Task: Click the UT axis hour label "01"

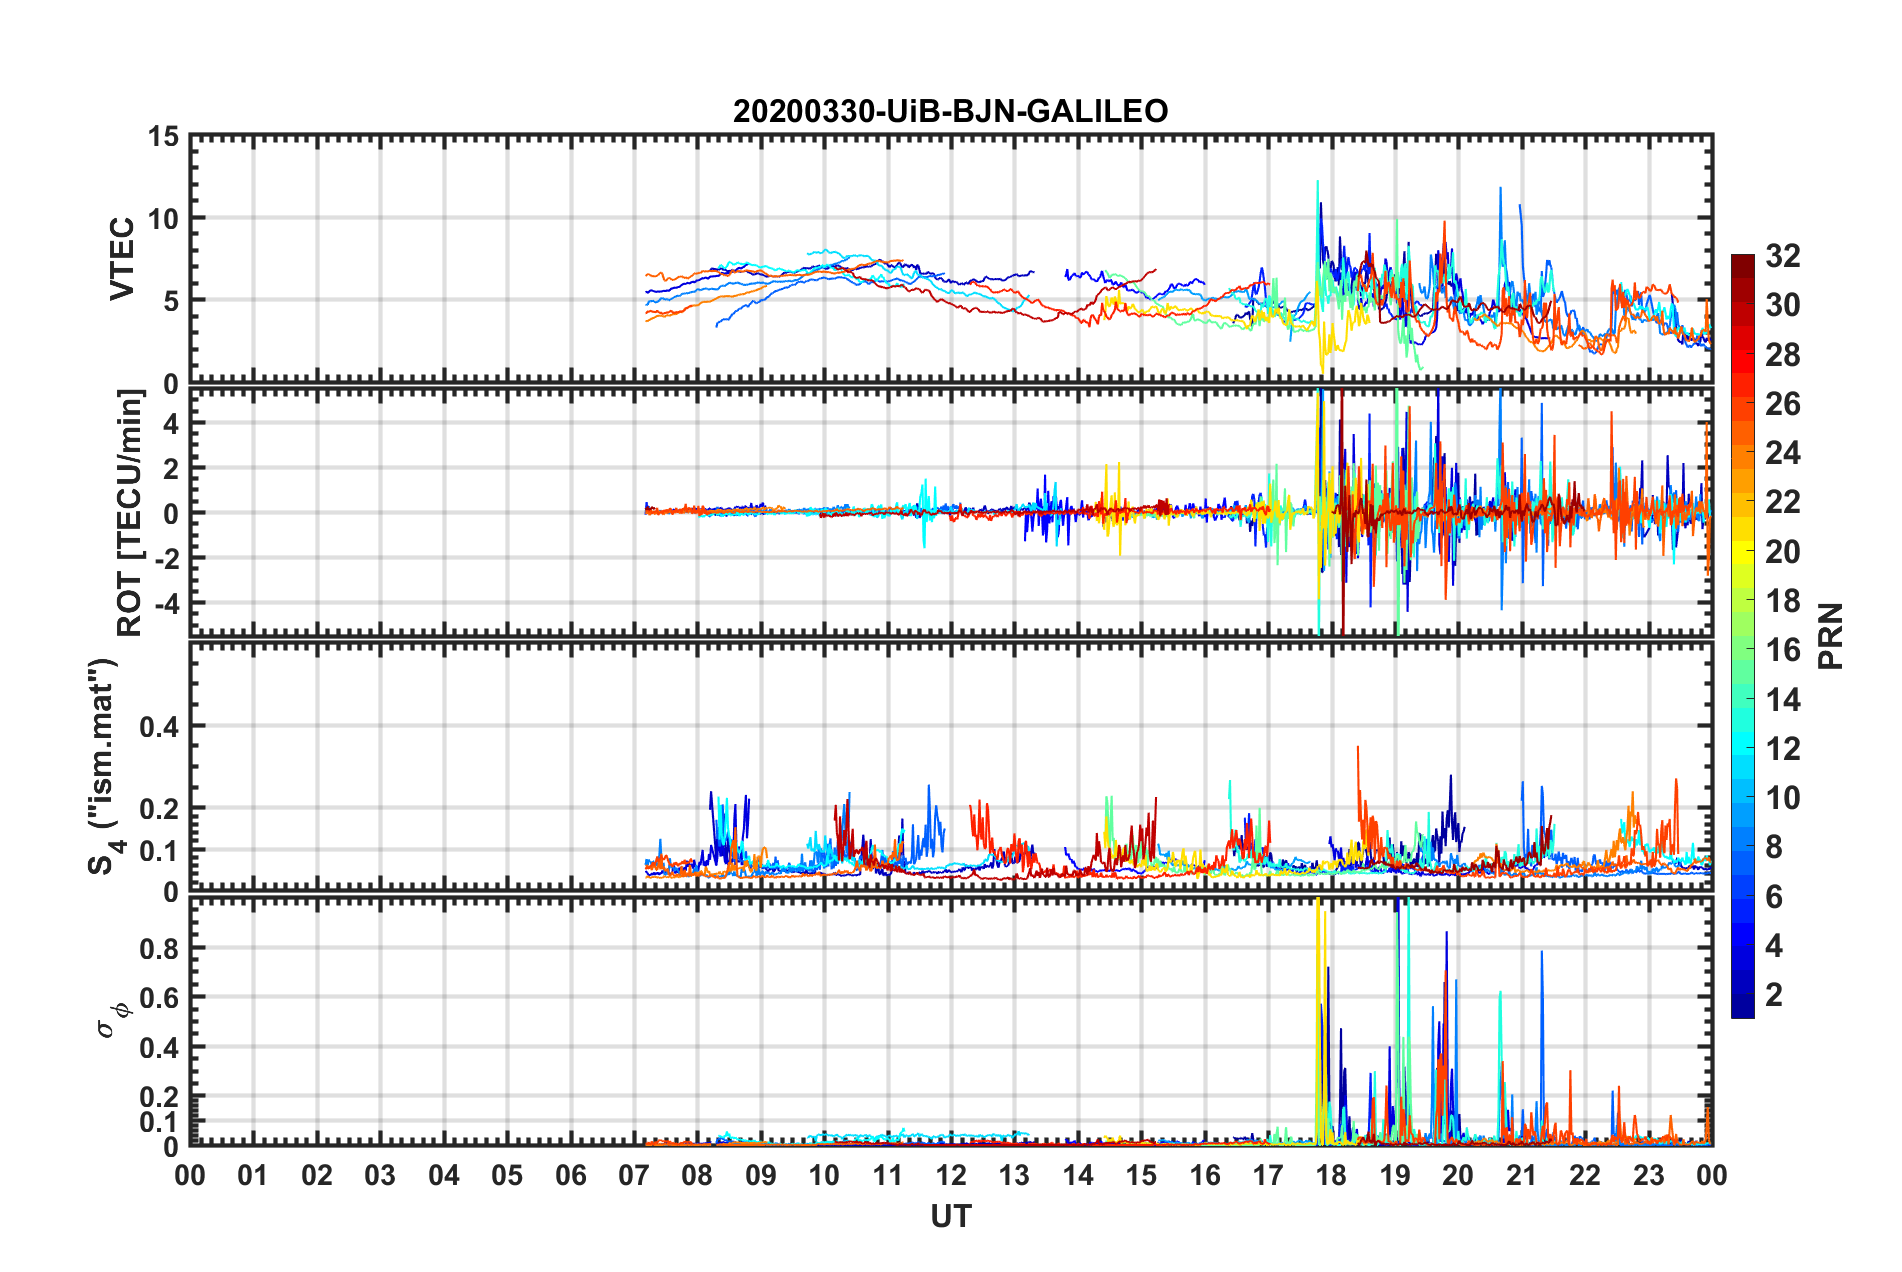Action: [x=253, y=1175]
